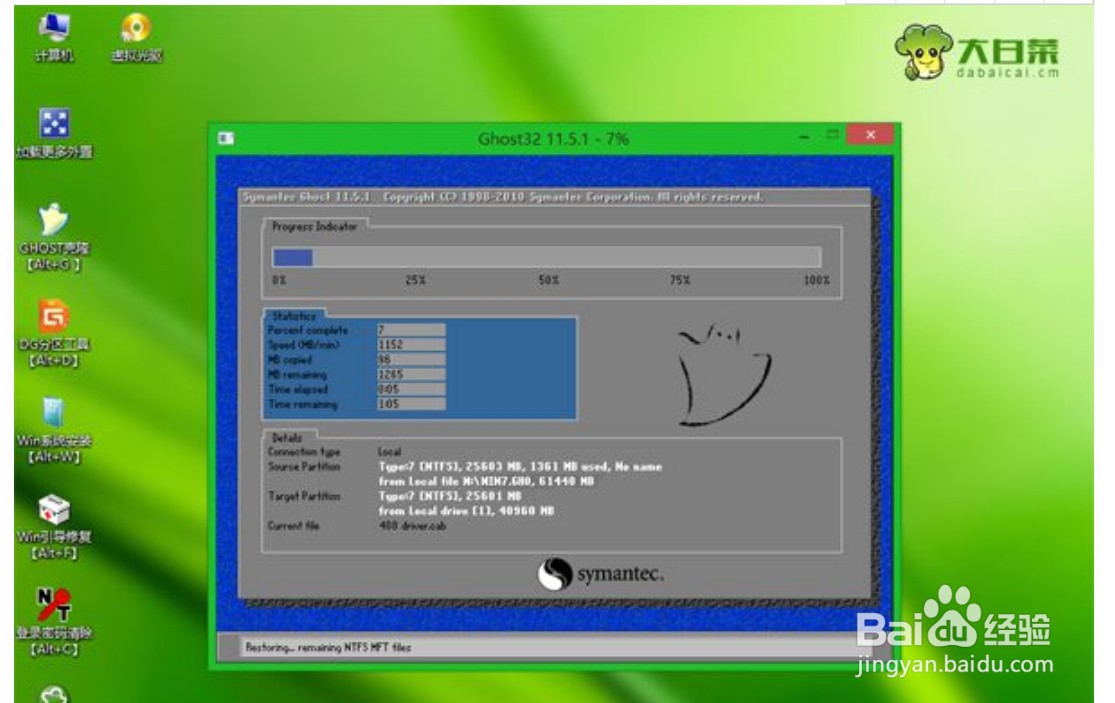The height and width of the screenshot is (703, 1115).
Task: Click the Connection type value Local
Action: click(390, 451)
